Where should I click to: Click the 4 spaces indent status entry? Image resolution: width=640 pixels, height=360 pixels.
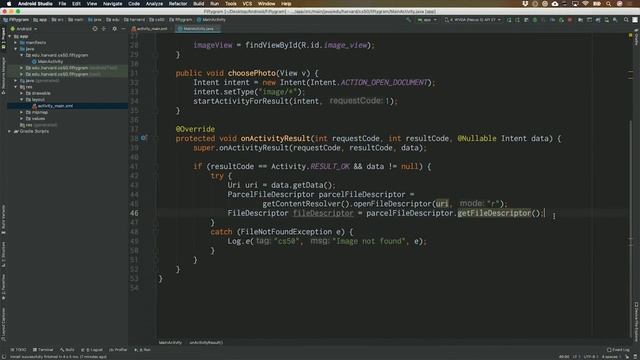point(611,357)
